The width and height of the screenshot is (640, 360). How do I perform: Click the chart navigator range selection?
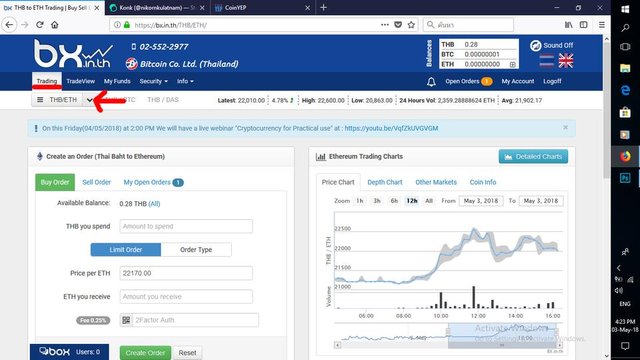click(502, 336)
